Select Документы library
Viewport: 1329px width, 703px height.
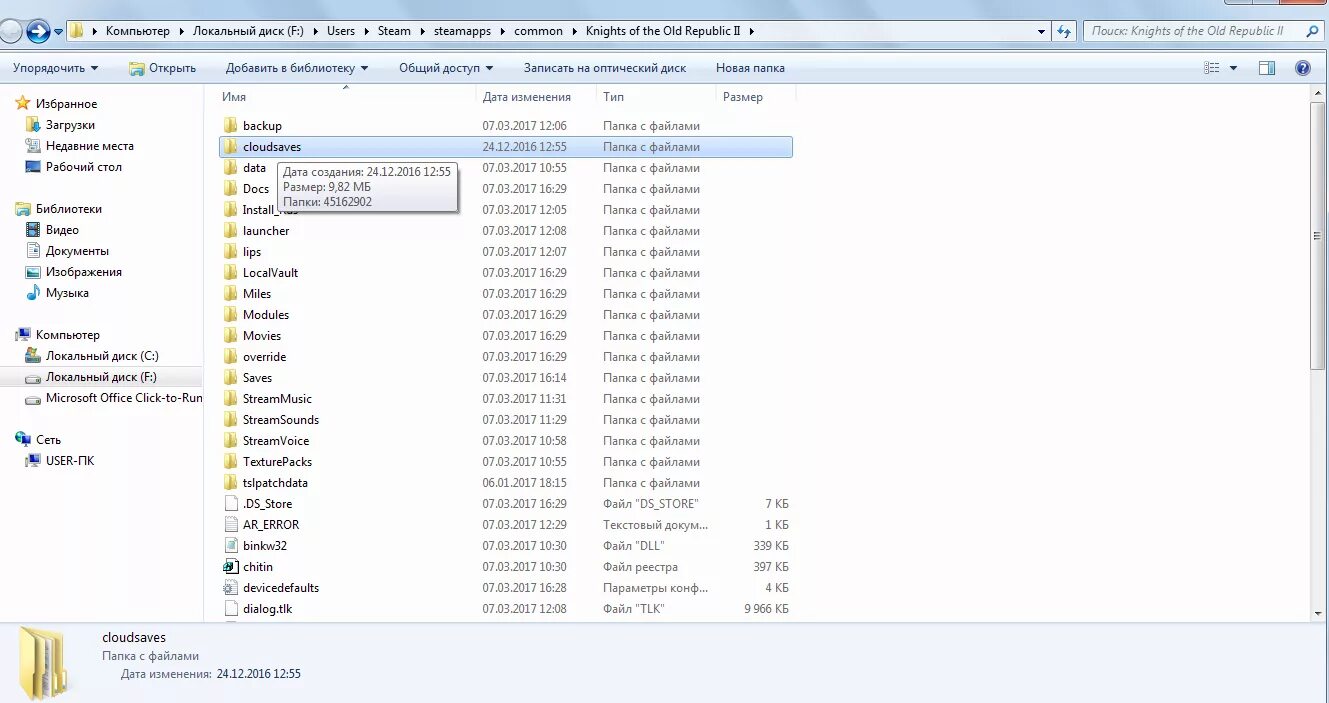click(x=77, y=251)
